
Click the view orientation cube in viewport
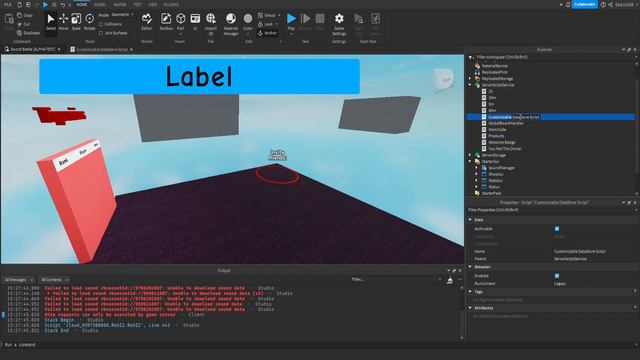click(444, 80)
